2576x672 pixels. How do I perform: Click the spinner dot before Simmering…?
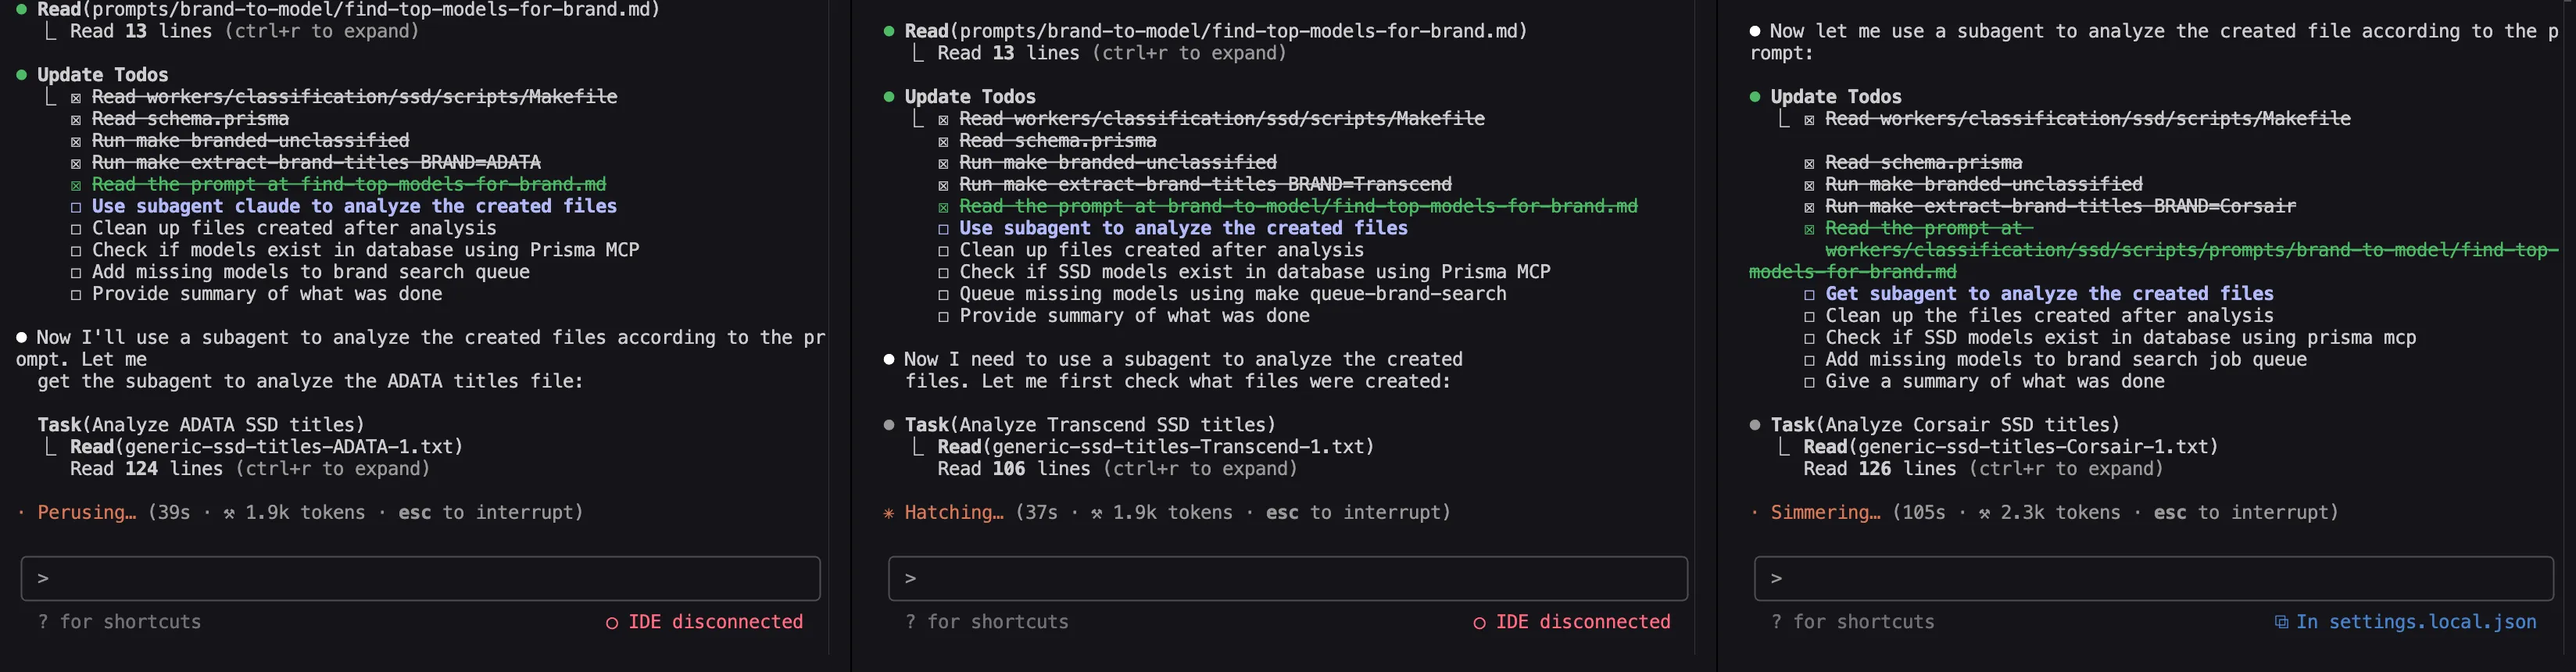[1755, 513]
